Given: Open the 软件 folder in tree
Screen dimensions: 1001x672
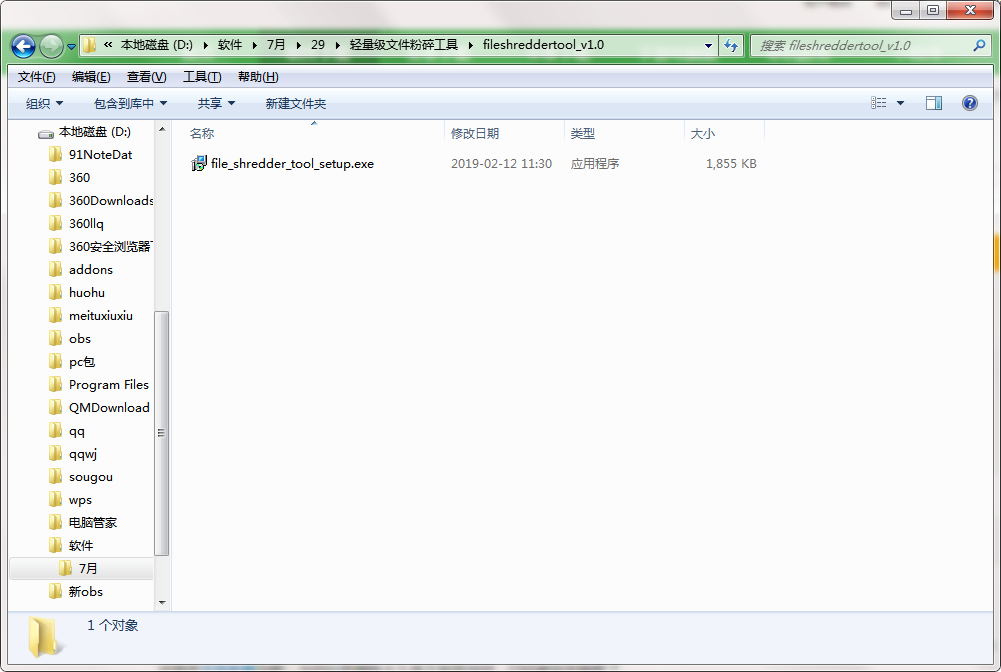Looking at the screenshot, I should [81, 546].
